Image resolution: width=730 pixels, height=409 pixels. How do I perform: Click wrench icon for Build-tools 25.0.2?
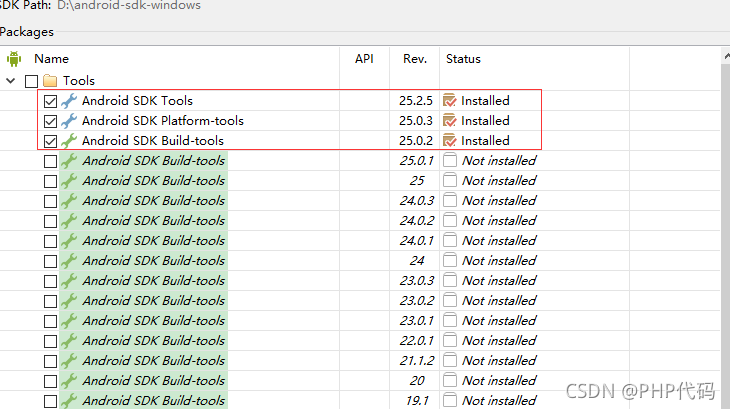tap(69, 141)
